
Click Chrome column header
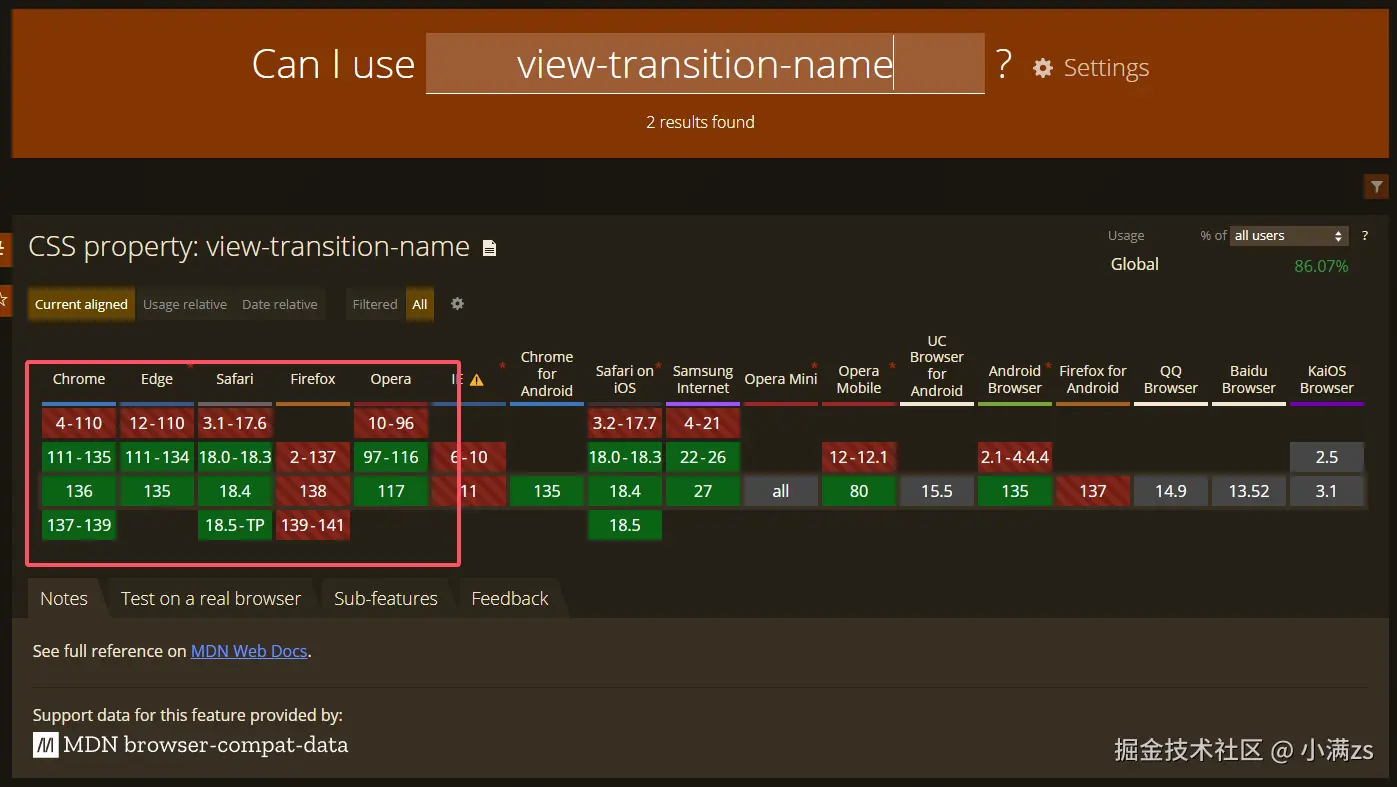click(79, 379)
